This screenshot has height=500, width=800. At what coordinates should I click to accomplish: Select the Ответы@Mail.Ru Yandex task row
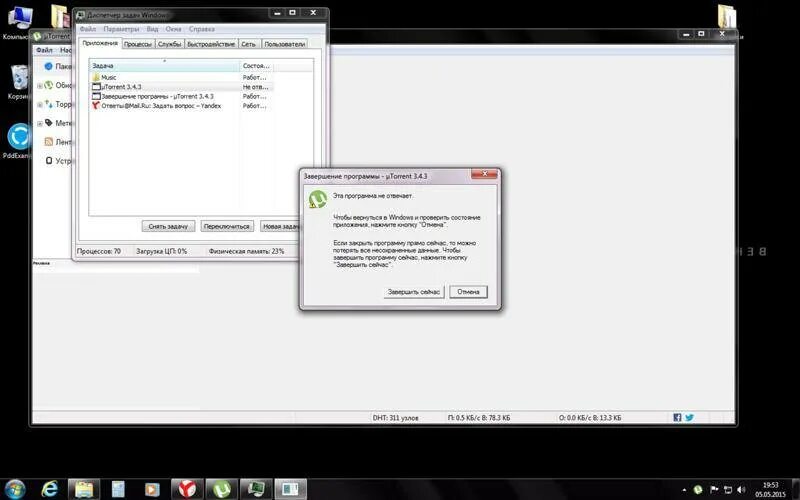tap(181, 106)
